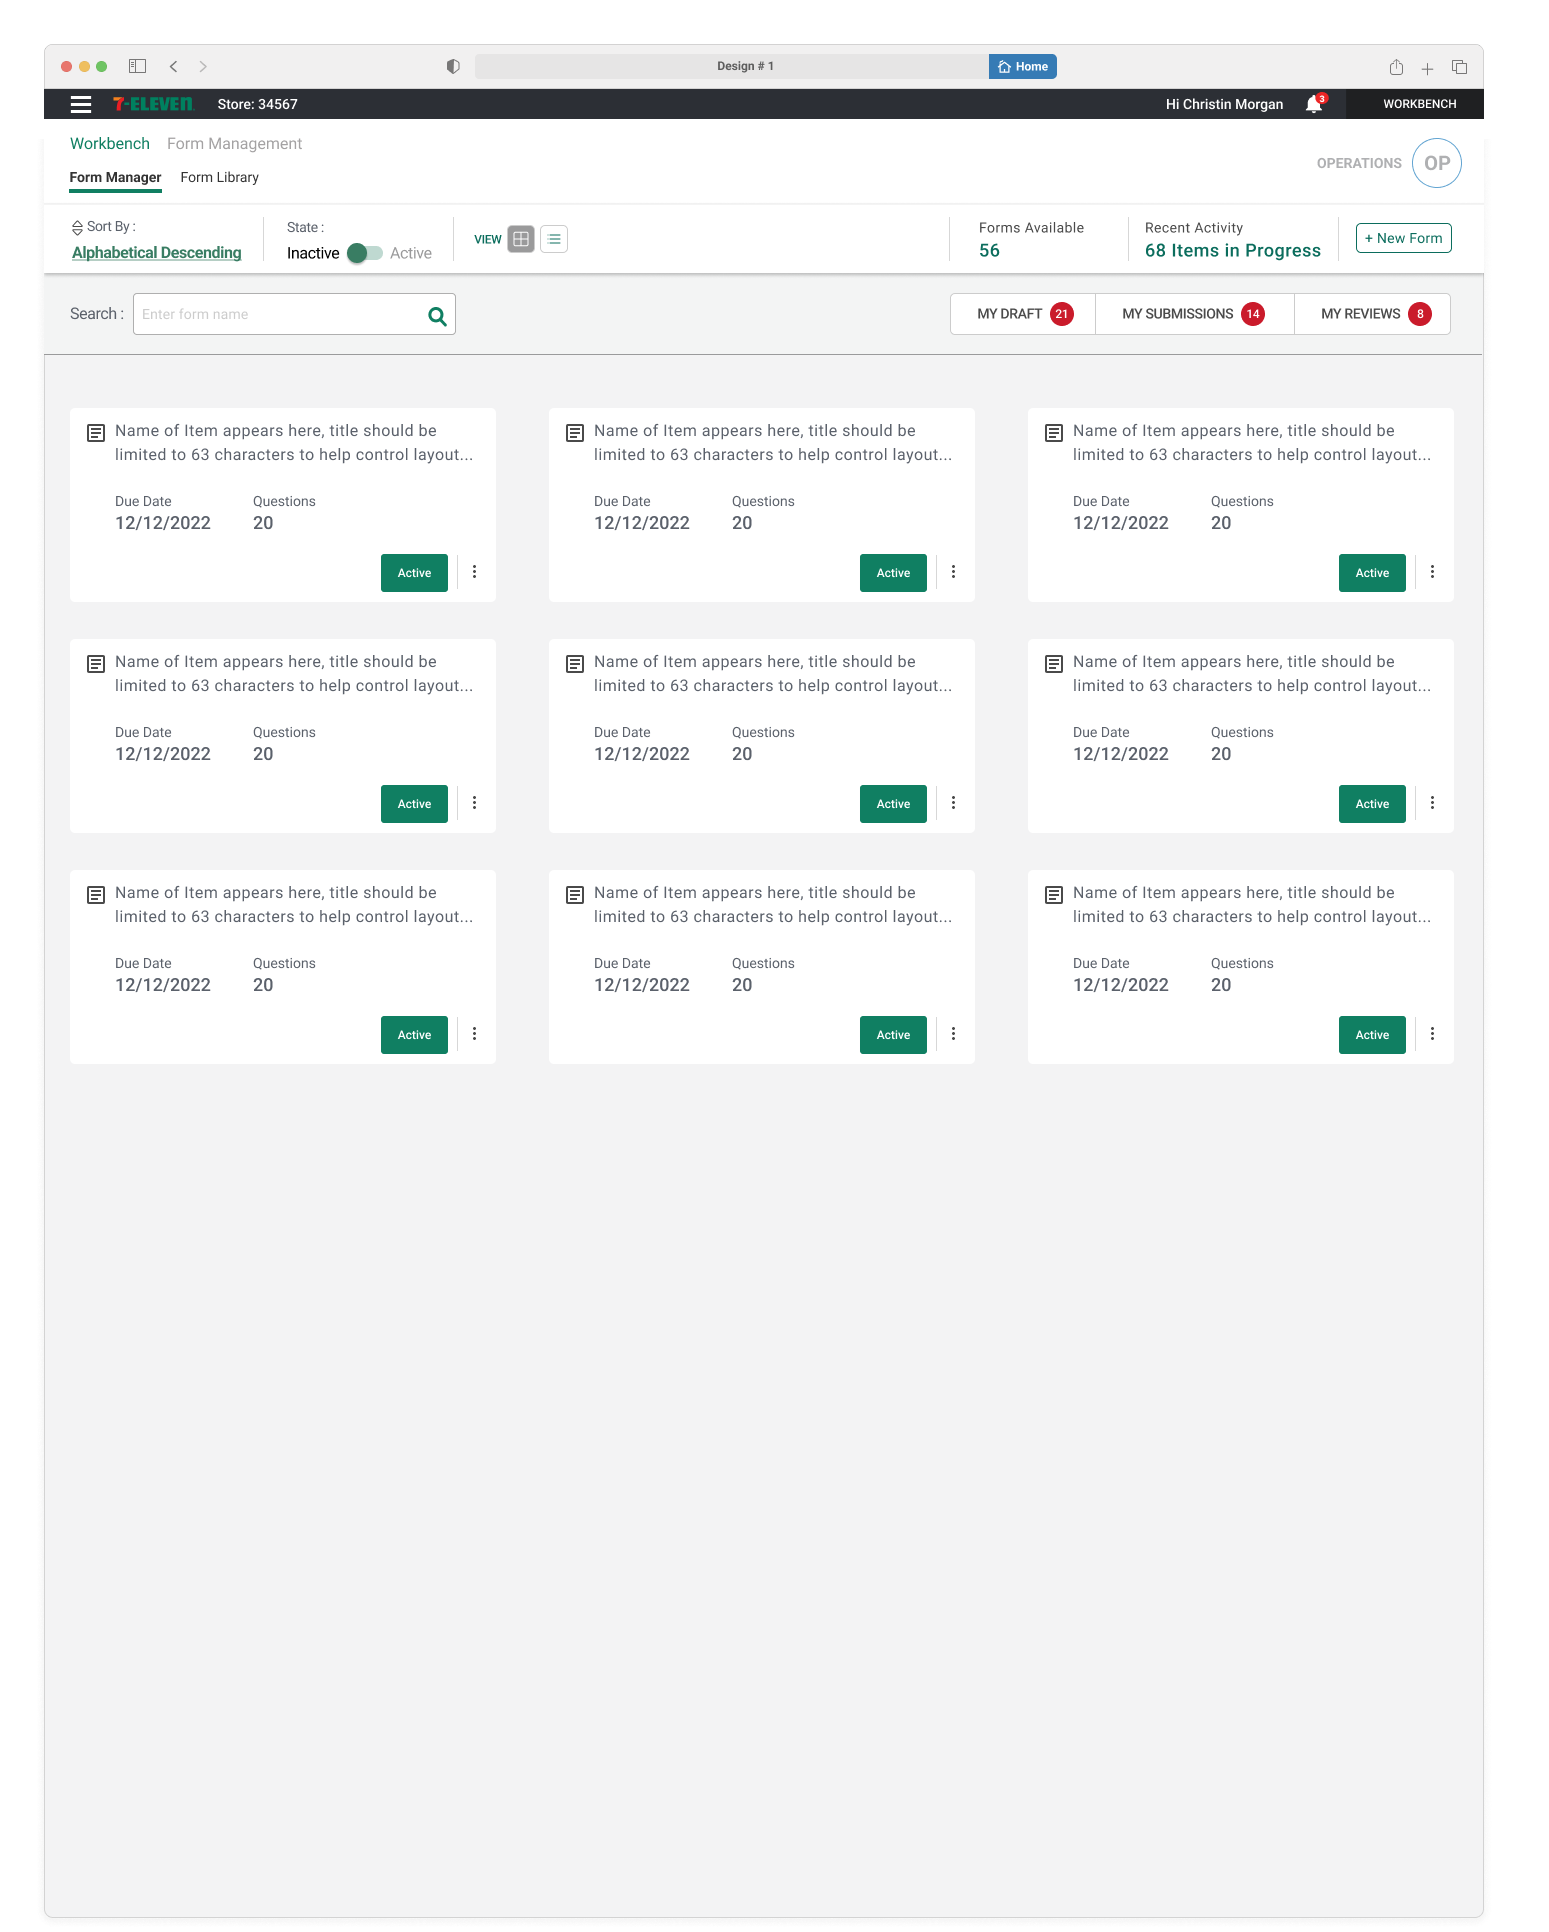Open 68 Items in Progress activity

(x=1233, y=251)
